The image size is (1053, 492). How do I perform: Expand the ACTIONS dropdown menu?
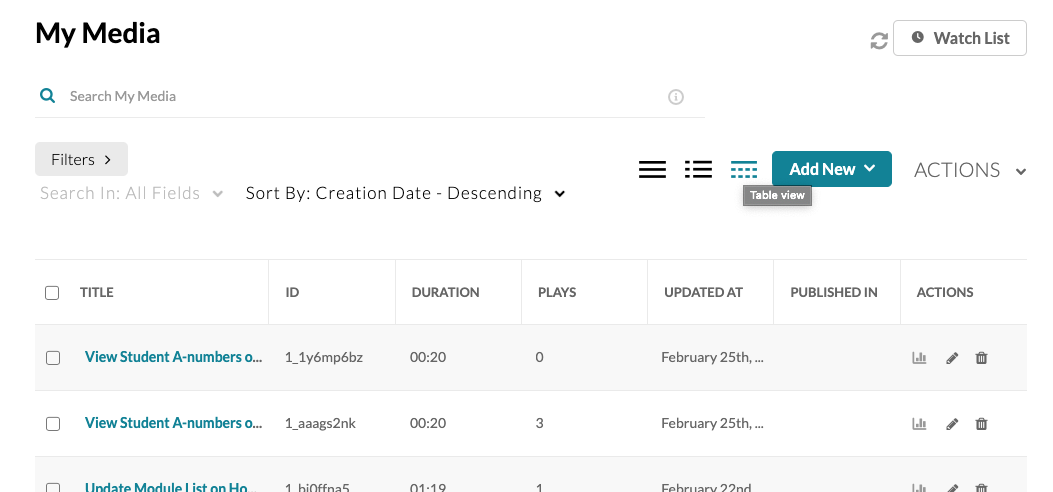pos(969,170)
